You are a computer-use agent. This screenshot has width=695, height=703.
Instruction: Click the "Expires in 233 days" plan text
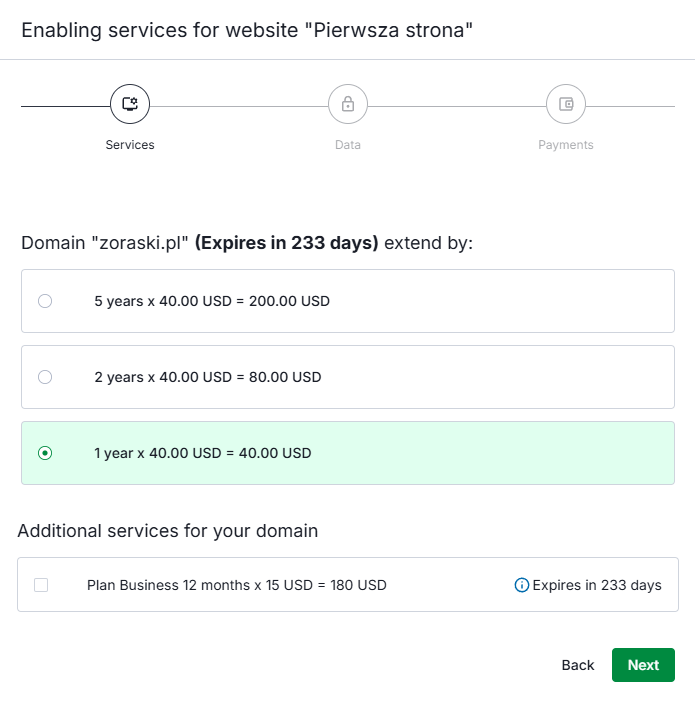pyautogui.click(x=597, y=585)
